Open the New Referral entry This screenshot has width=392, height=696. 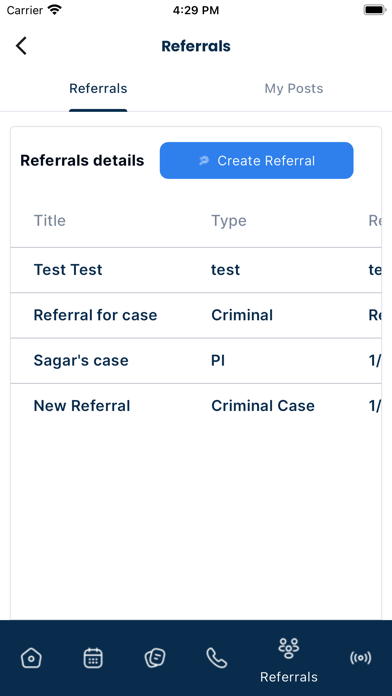(196, 406)
